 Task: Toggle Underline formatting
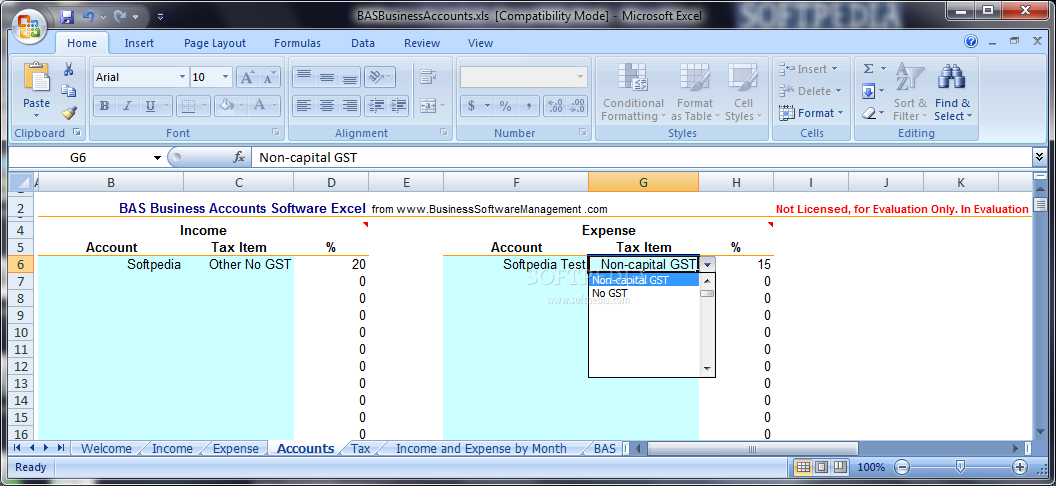[x=150, y=106]
